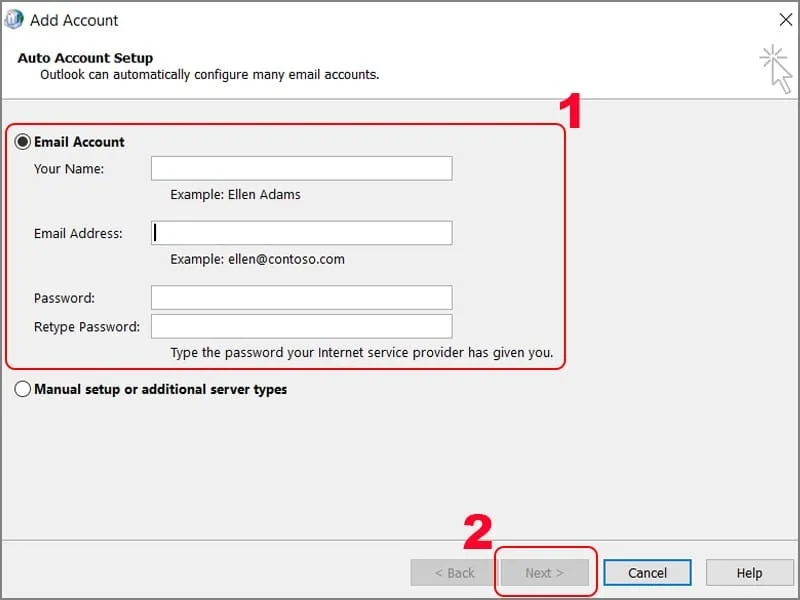Click the "Add Account" title bar text

point(74,20)
